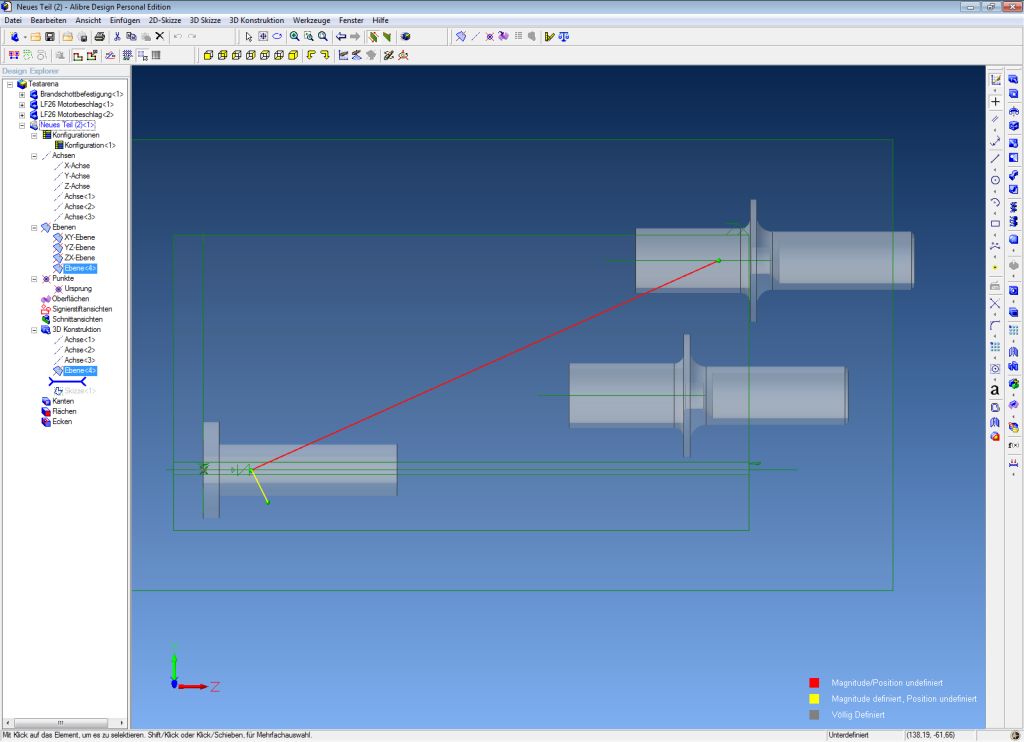Expand Brandschottbefestigung<1> node
This screenshot has width=1024, height=742.
coord(22,95)
